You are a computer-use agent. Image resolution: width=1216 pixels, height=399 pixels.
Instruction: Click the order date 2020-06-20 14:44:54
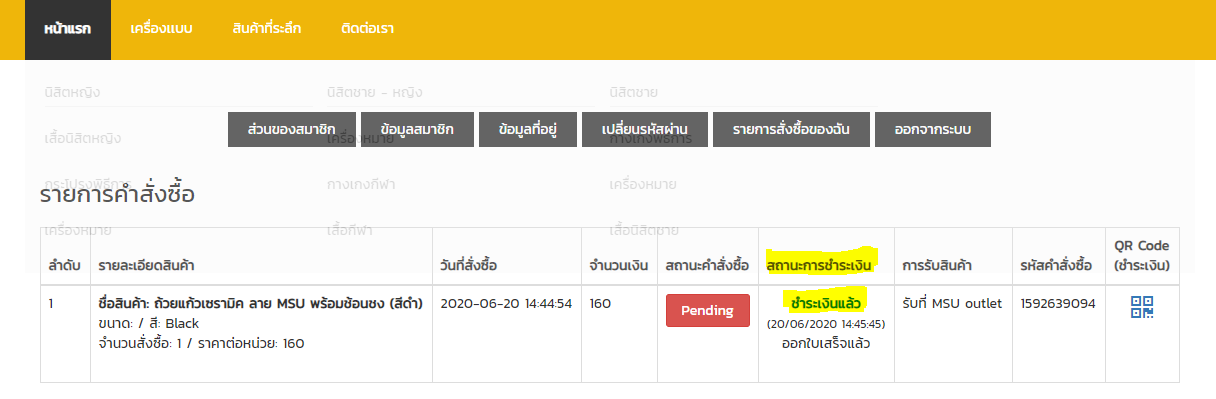point(506,303)
